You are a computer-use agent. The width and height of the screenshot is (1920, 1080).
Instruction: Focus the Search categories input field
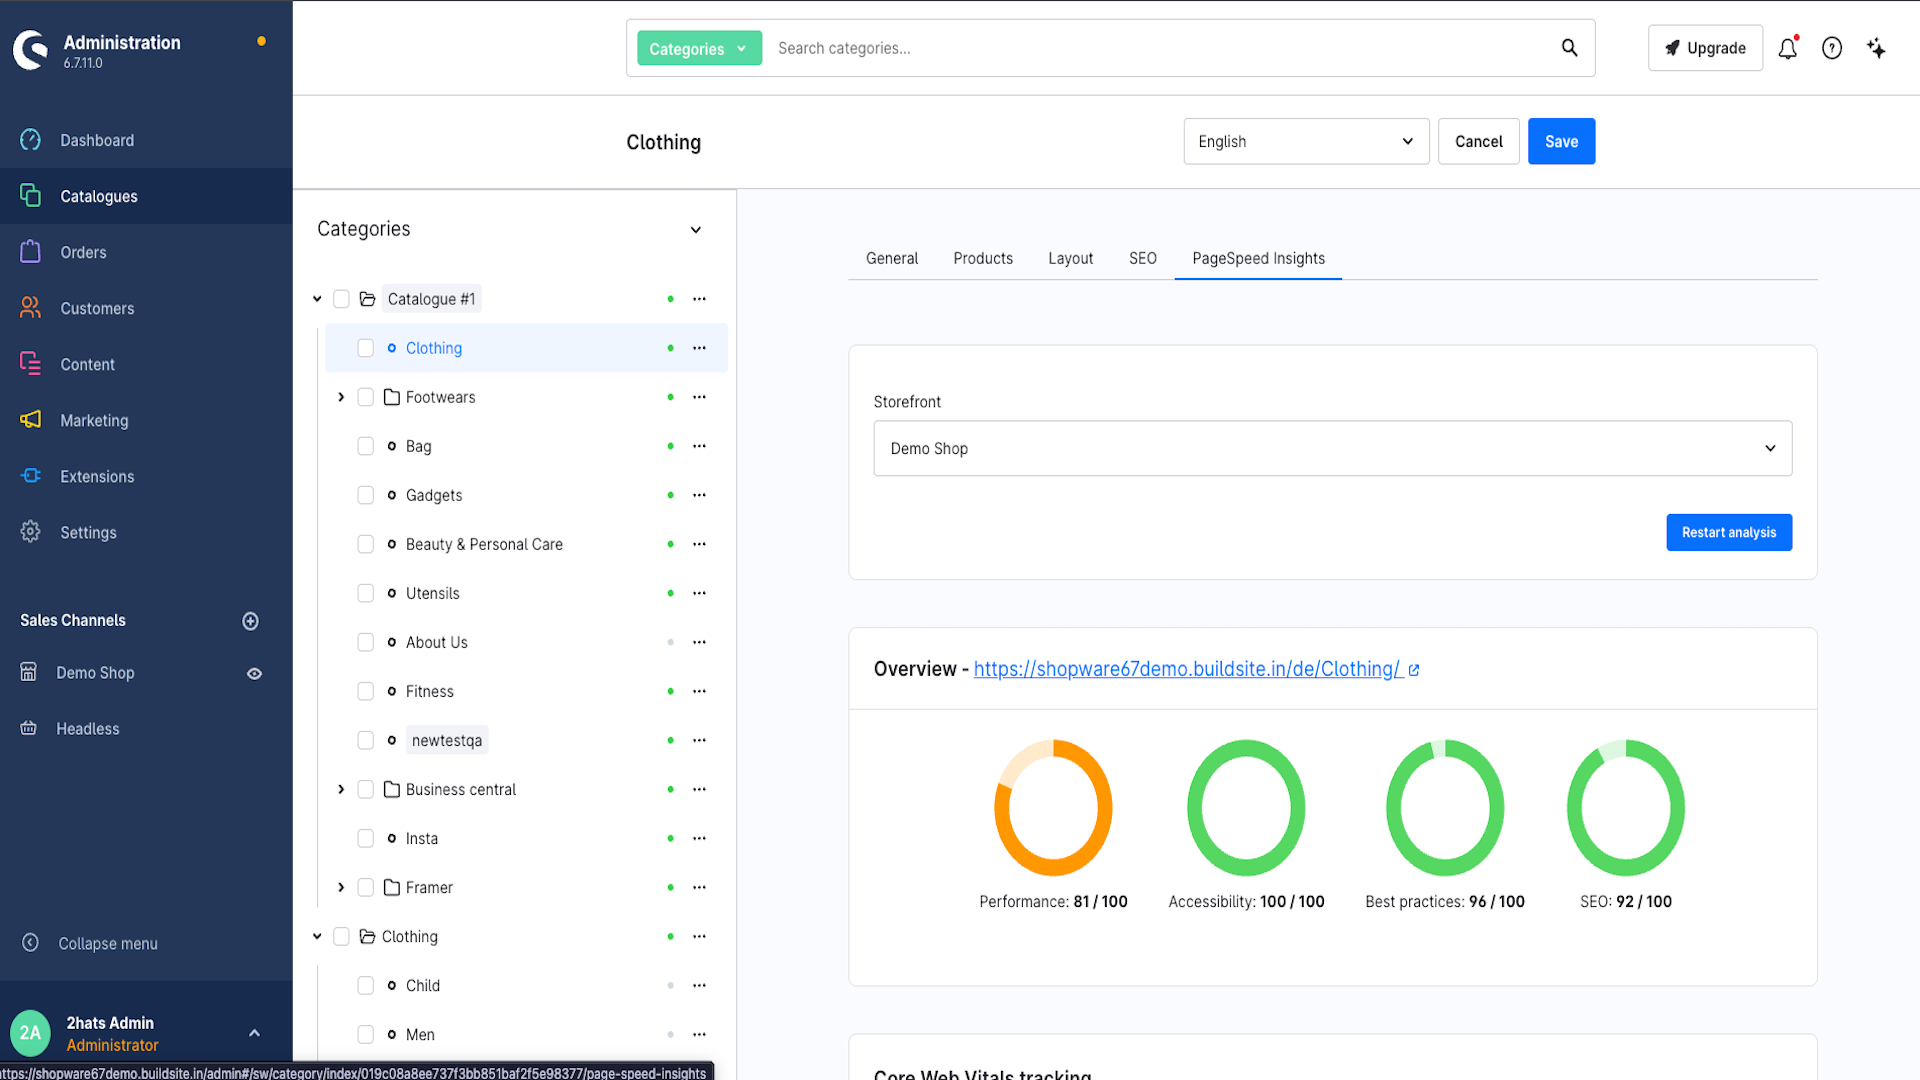(x=1160, y=48)
